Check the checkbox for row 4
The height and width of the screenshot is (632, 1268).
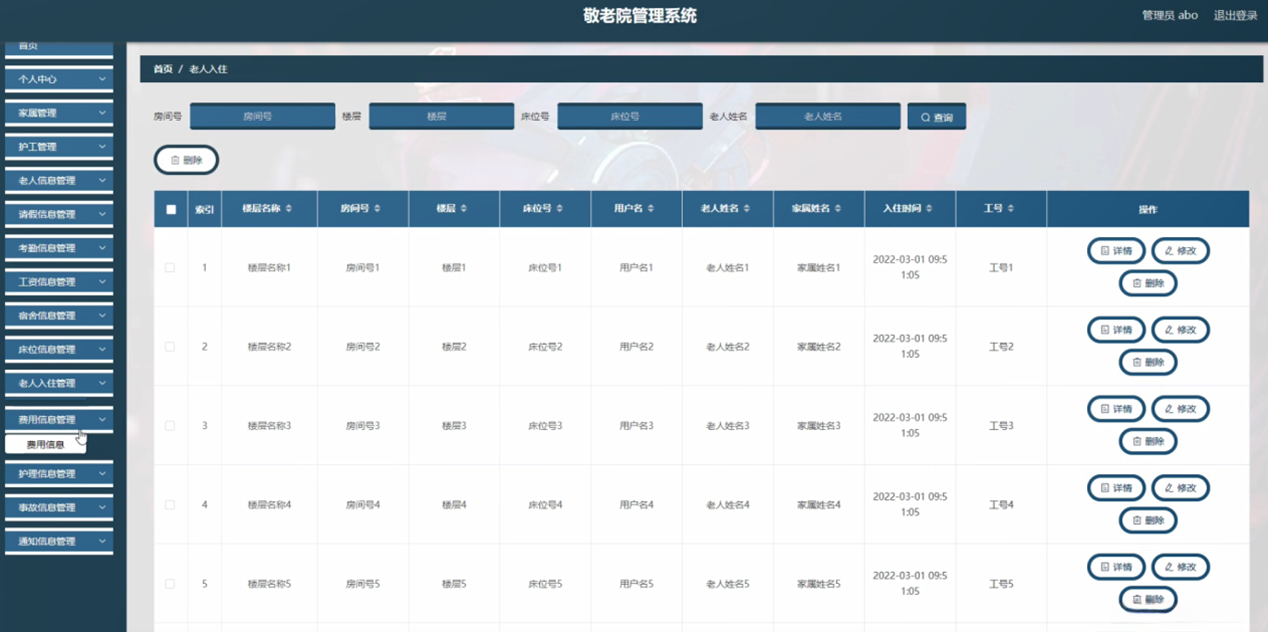pos(170,505)
